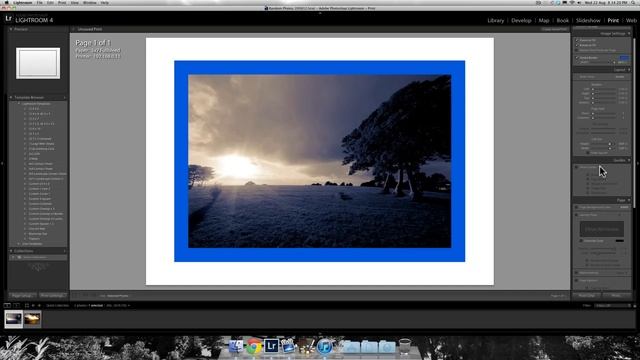The width and height of the screenshot is (640, 360).
Task: Click the Apple menu icon
Action: (x=7, y=2)
